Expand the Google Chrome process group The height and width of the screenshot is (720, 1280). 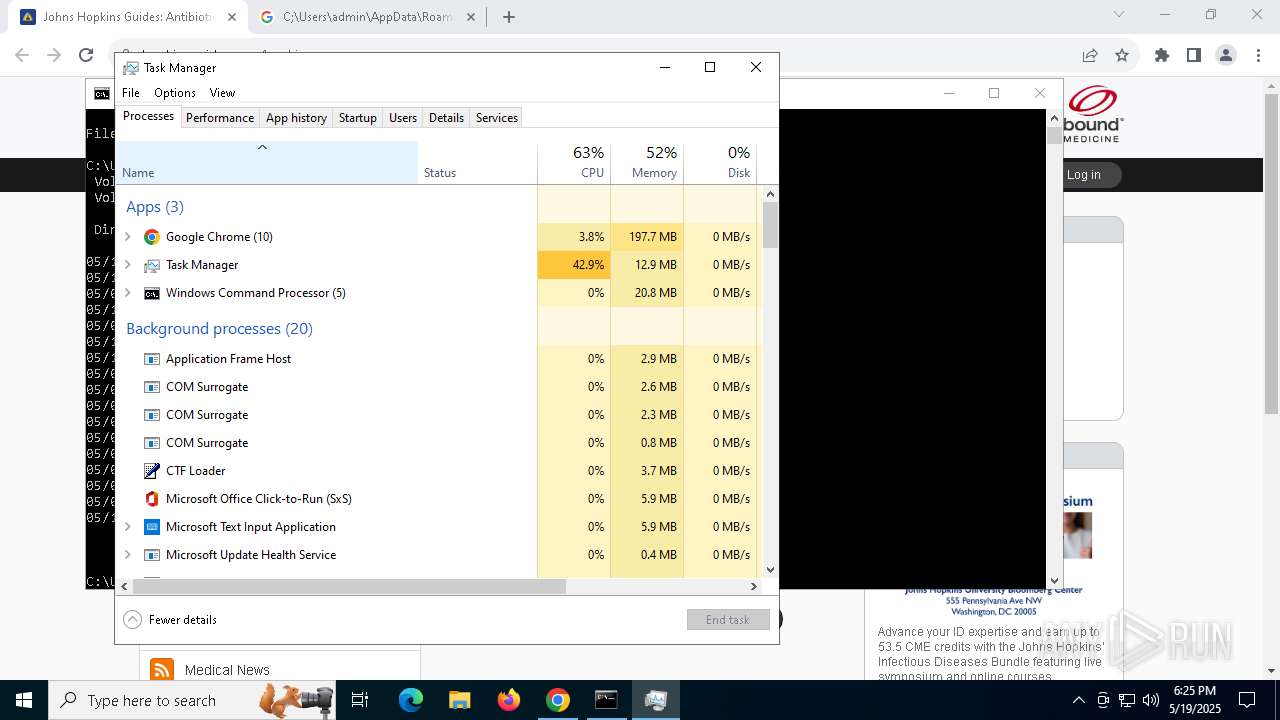(127, 237)
